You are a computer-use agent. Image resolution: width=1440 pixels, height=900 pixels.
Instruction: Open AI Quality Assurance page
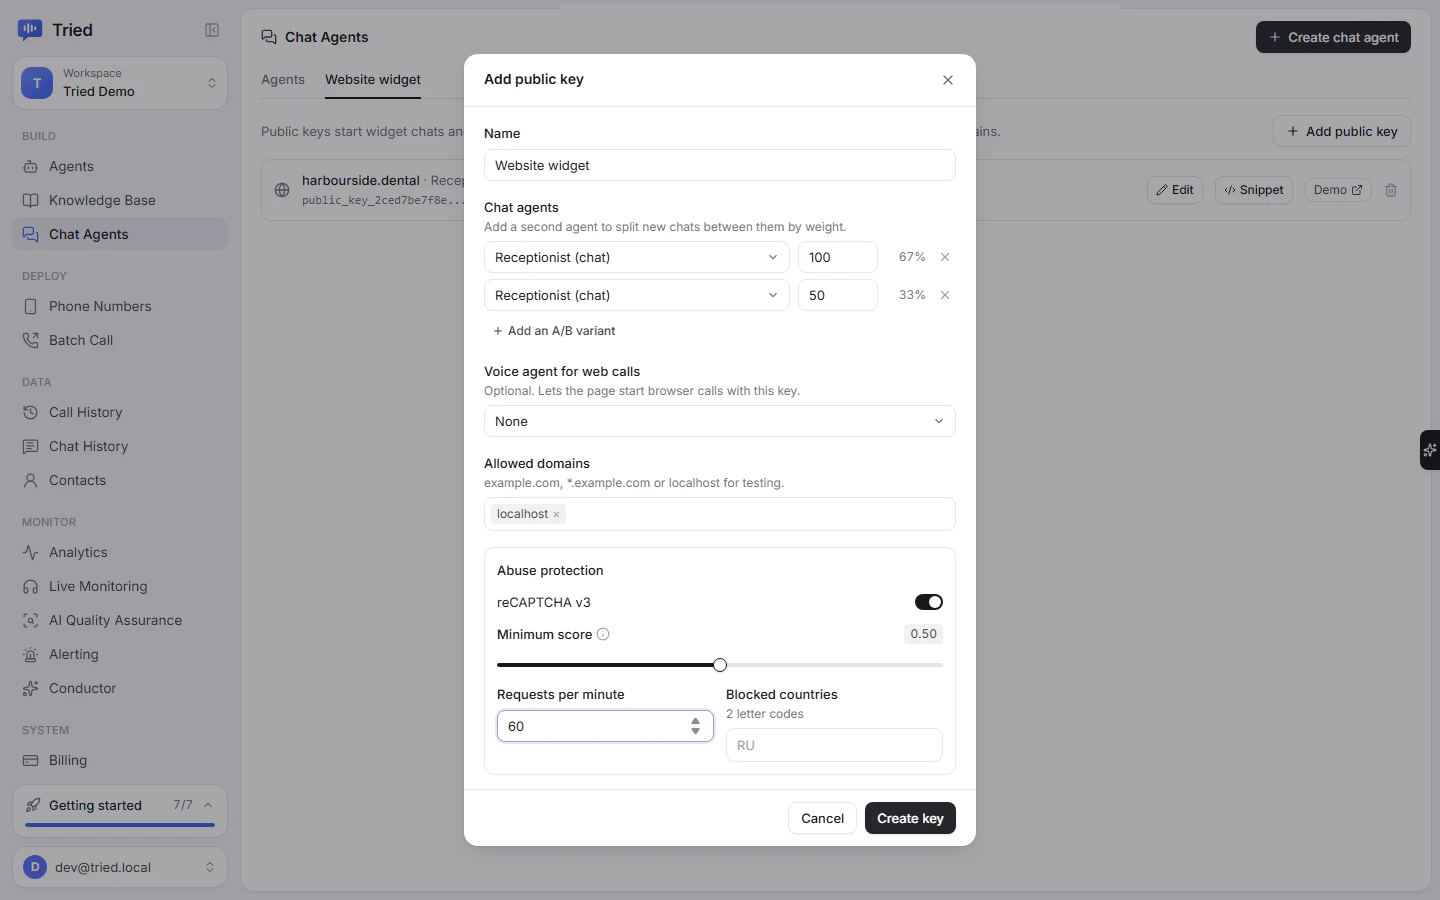click(x=120, y=620)
